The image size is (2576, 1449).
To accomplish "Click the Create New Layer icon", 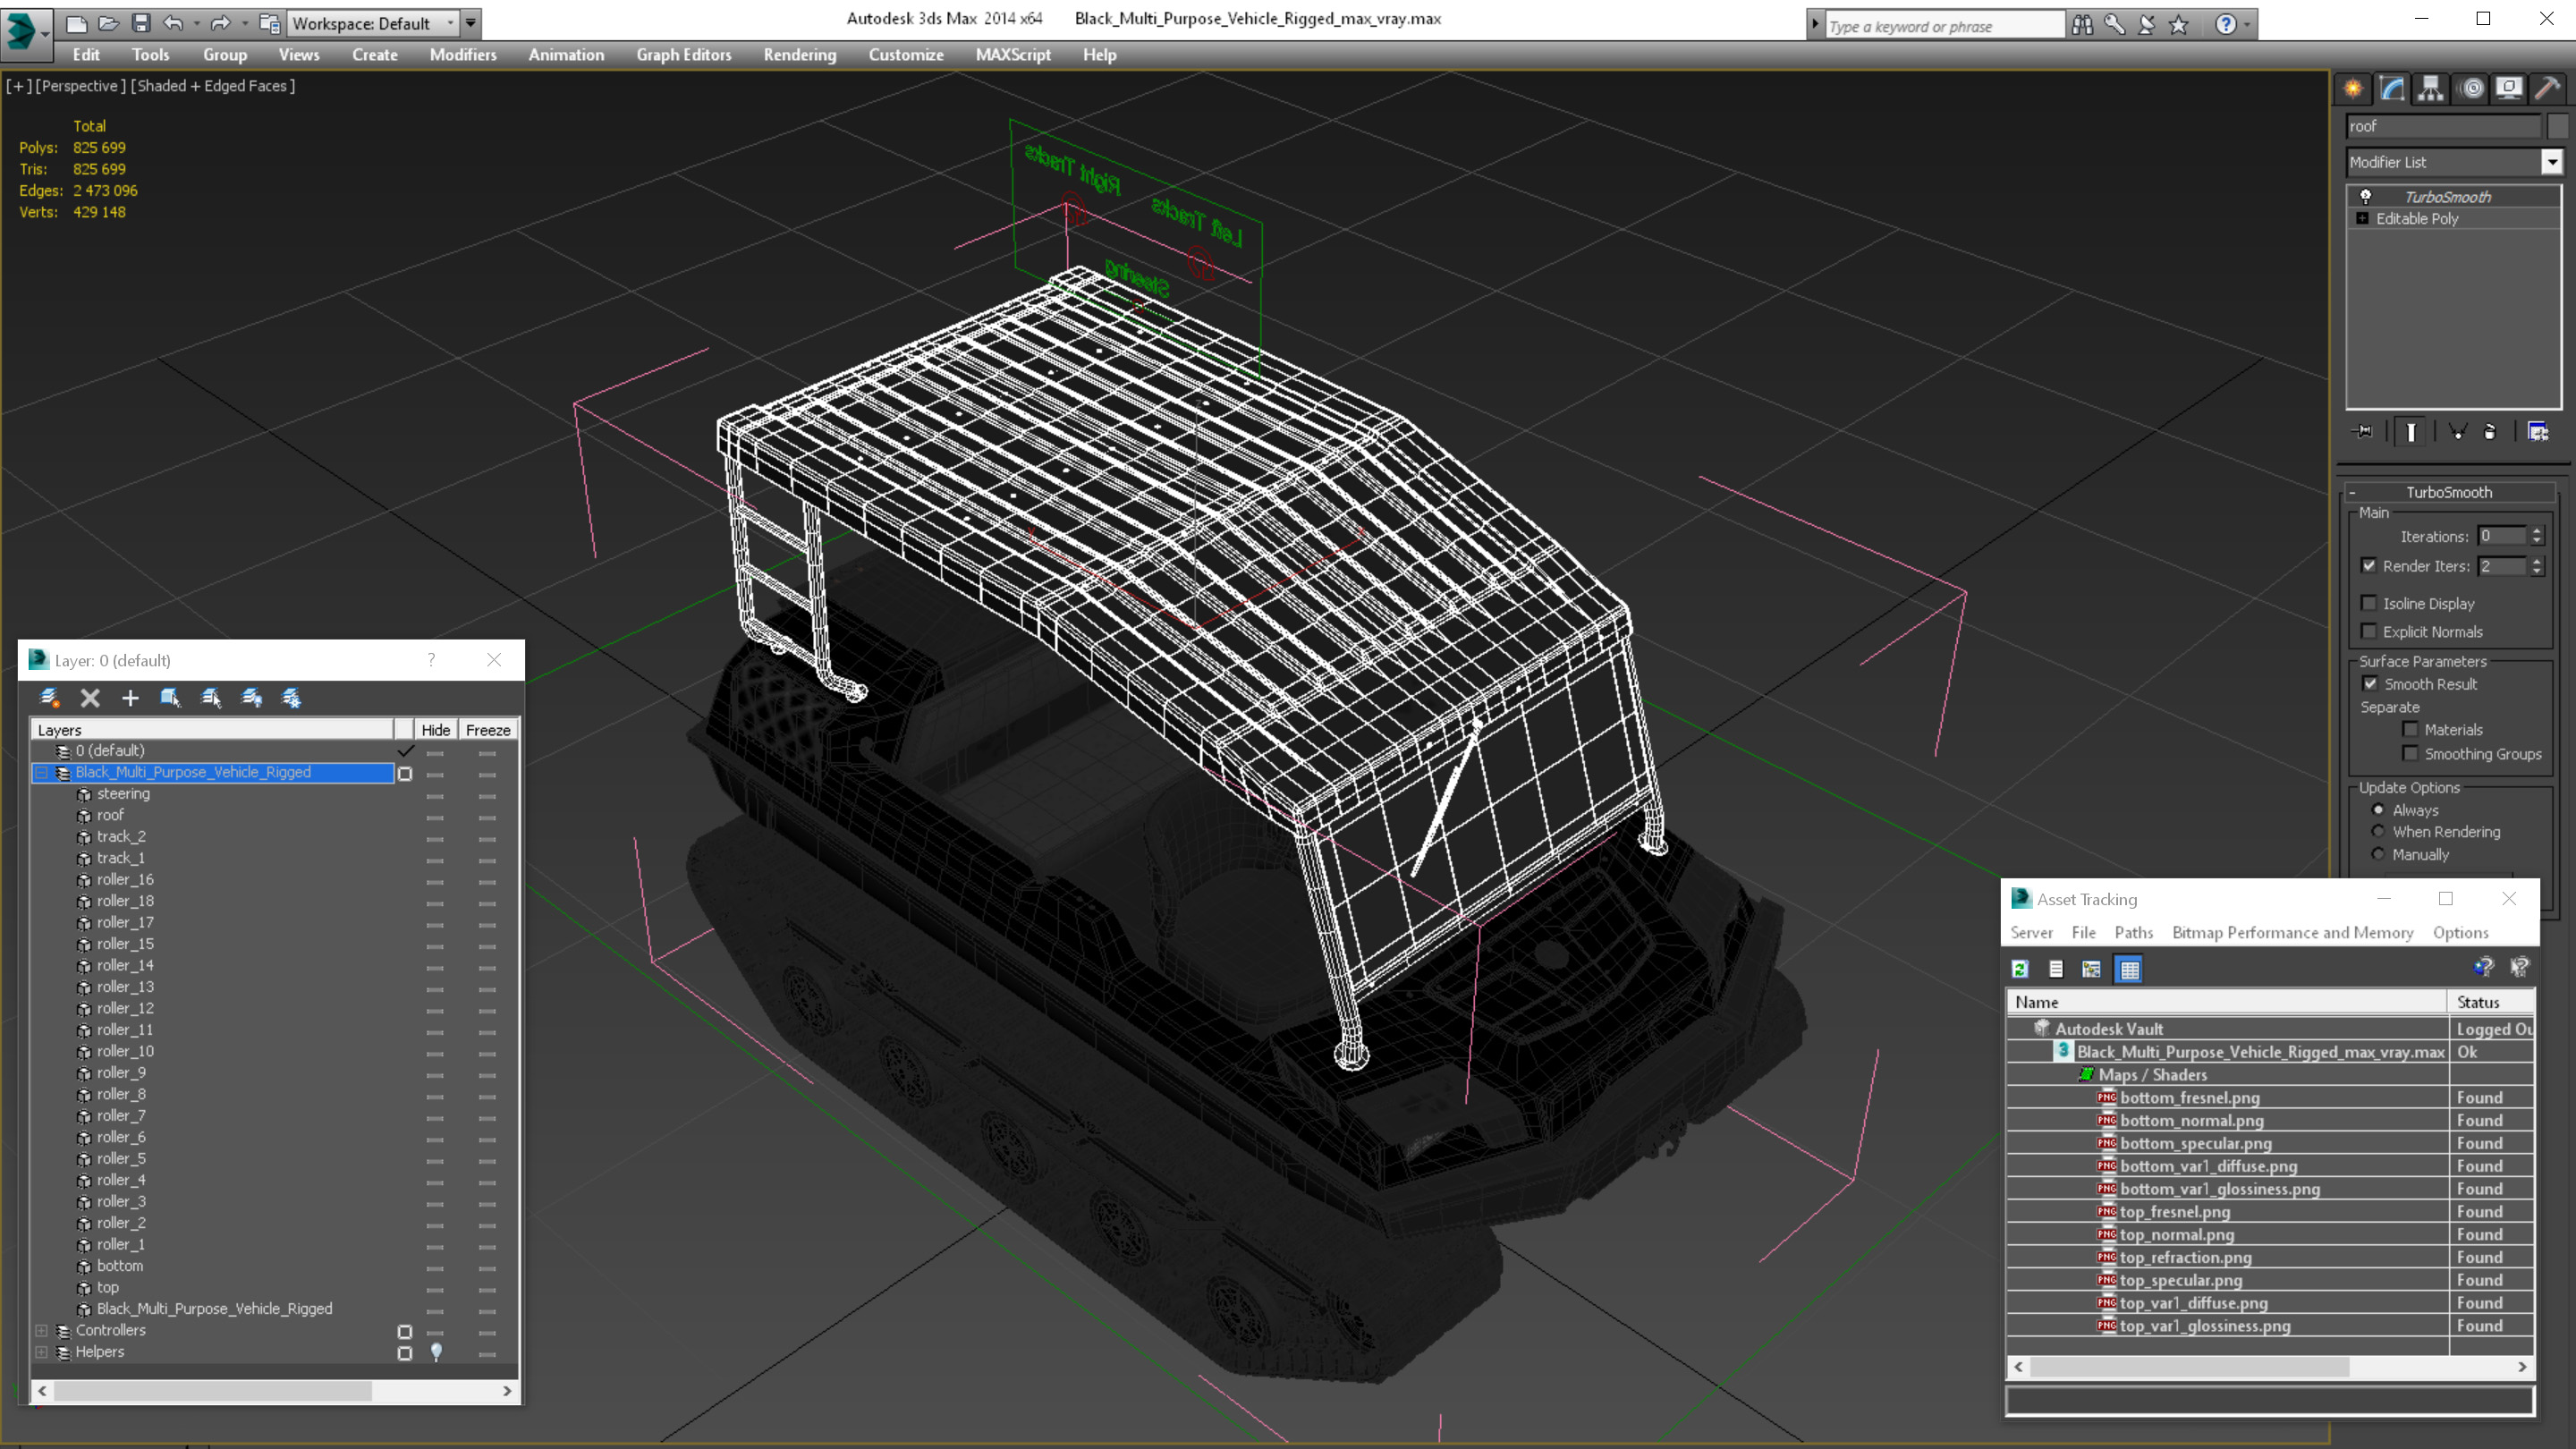I will (x=49, y=698).
